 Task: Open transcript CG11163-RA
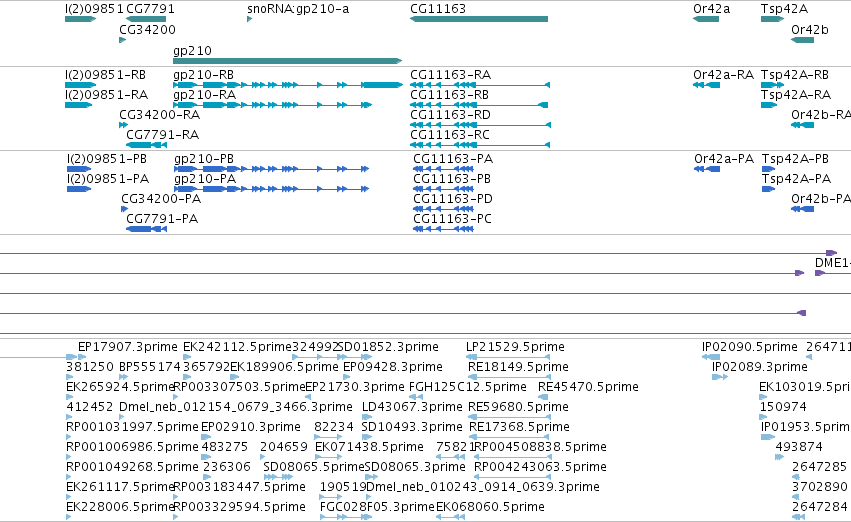[450, 75]
